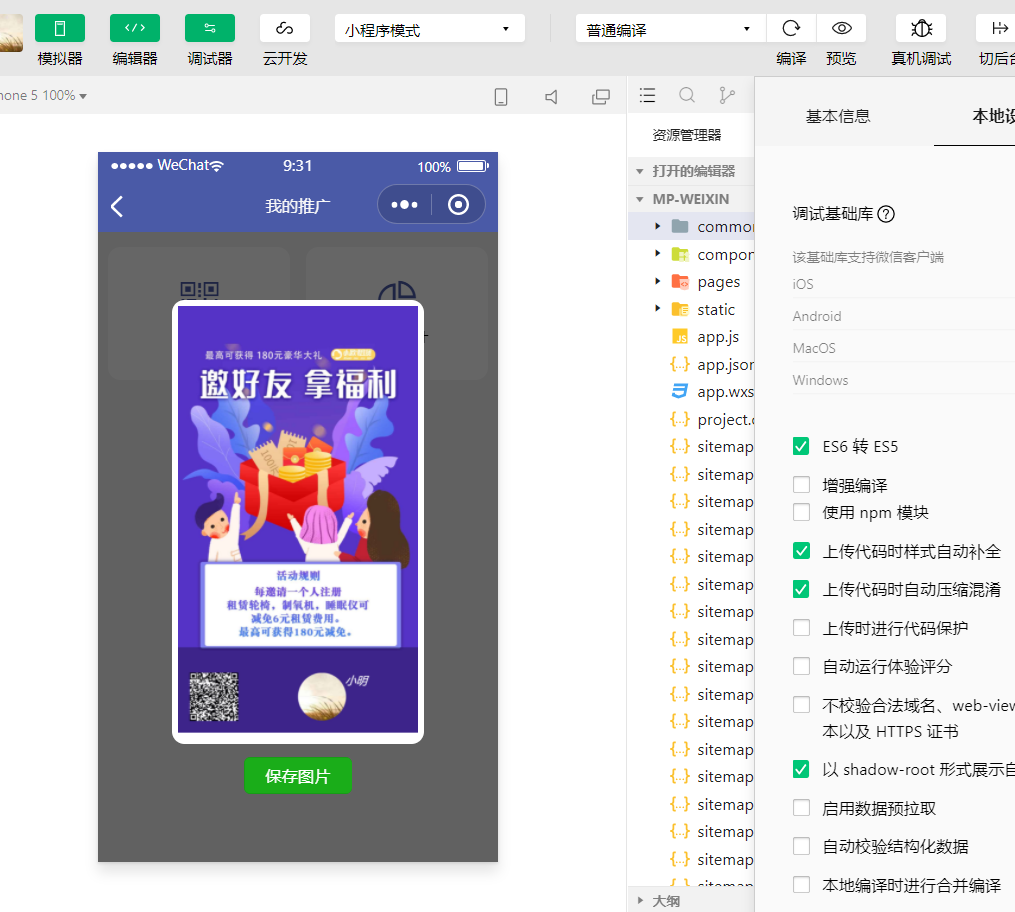
Task: Open 云开发 cloud development
Action: click(x=285, y=28)
